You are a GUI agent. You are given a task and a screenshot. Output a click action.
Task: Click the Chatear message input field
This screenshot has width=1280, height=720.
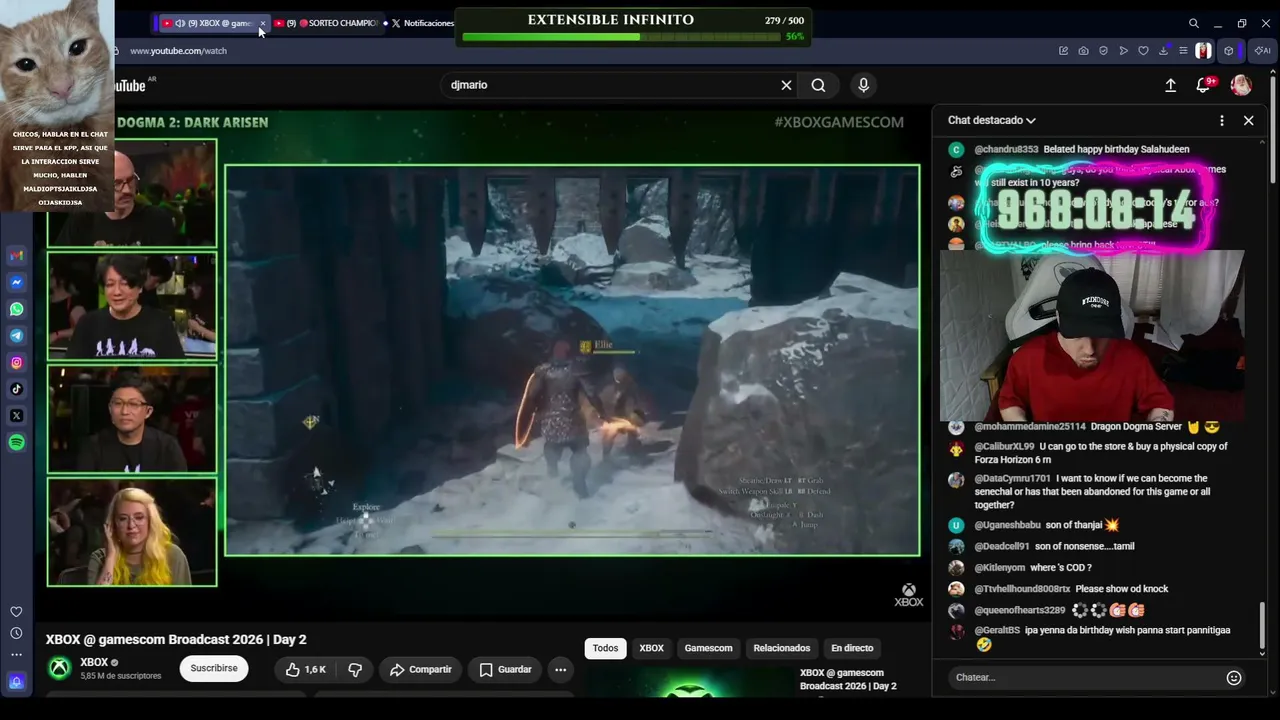click(x=1086, y=678)
